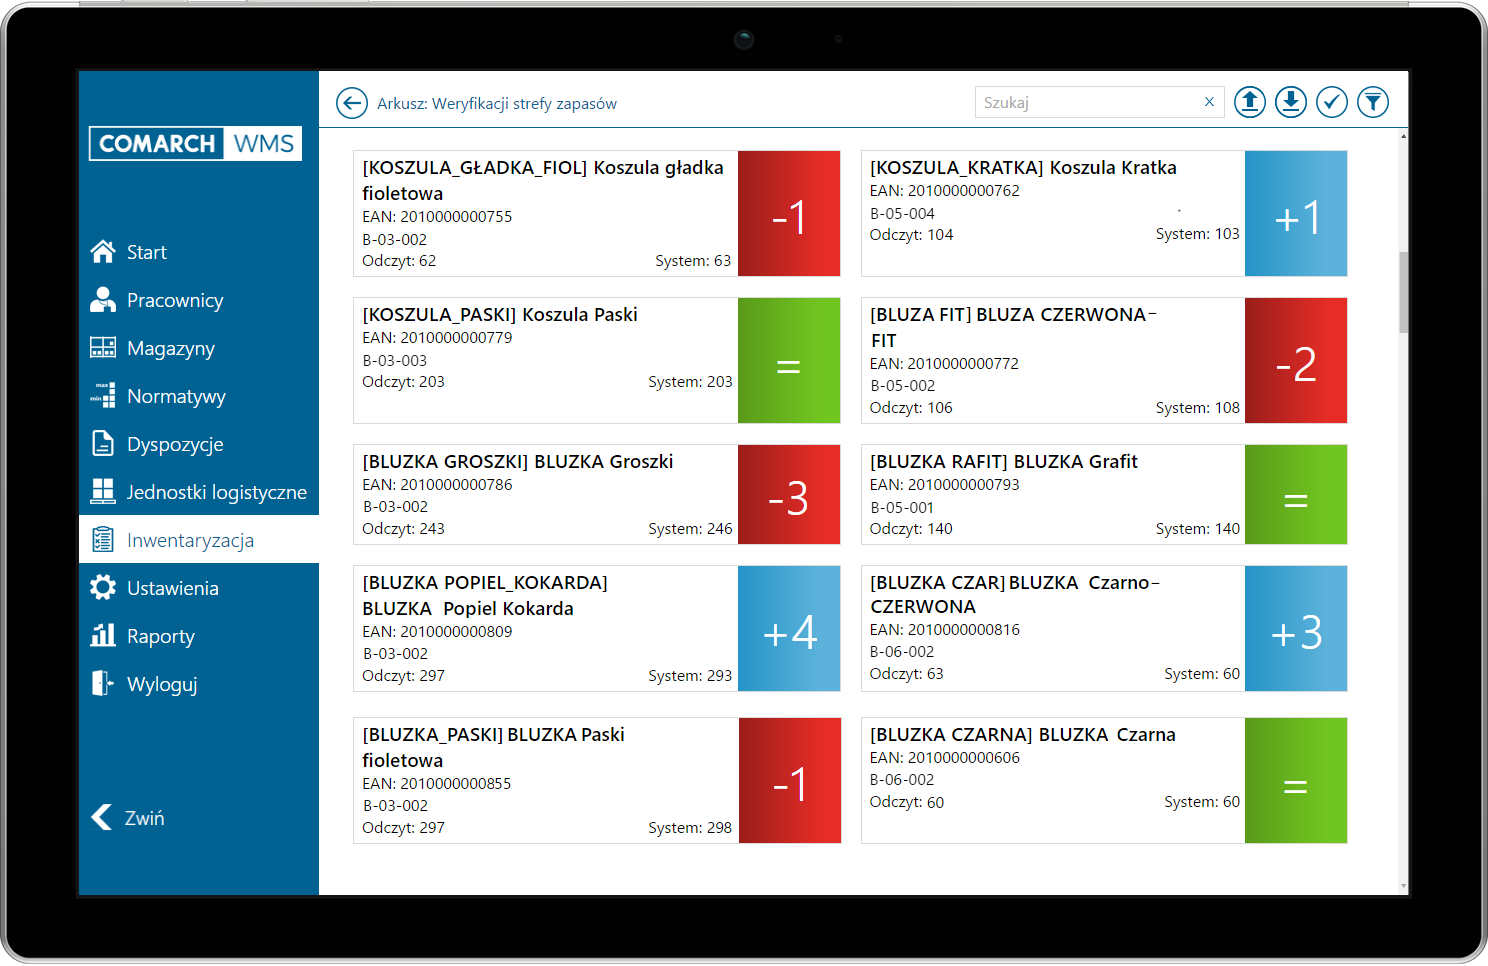The width and height of the screenshot is (1488, 966).
Task: Click the checkmark confirm icon
Action: click(1331, 102)
